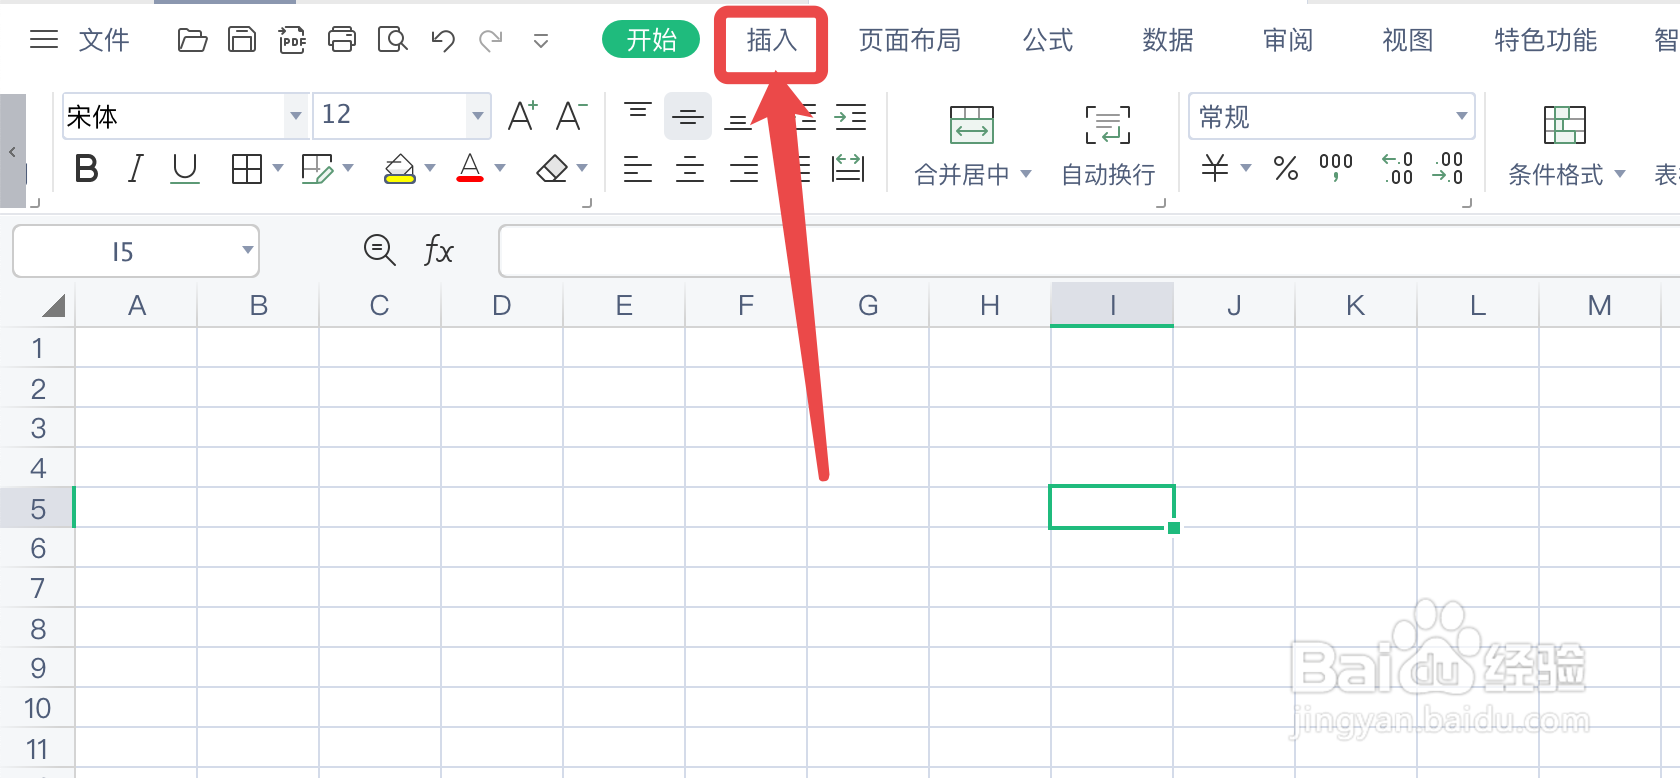Viewport: 1680px width, 778px height.
Task: Select row 1 header
Action: [37, 348]
